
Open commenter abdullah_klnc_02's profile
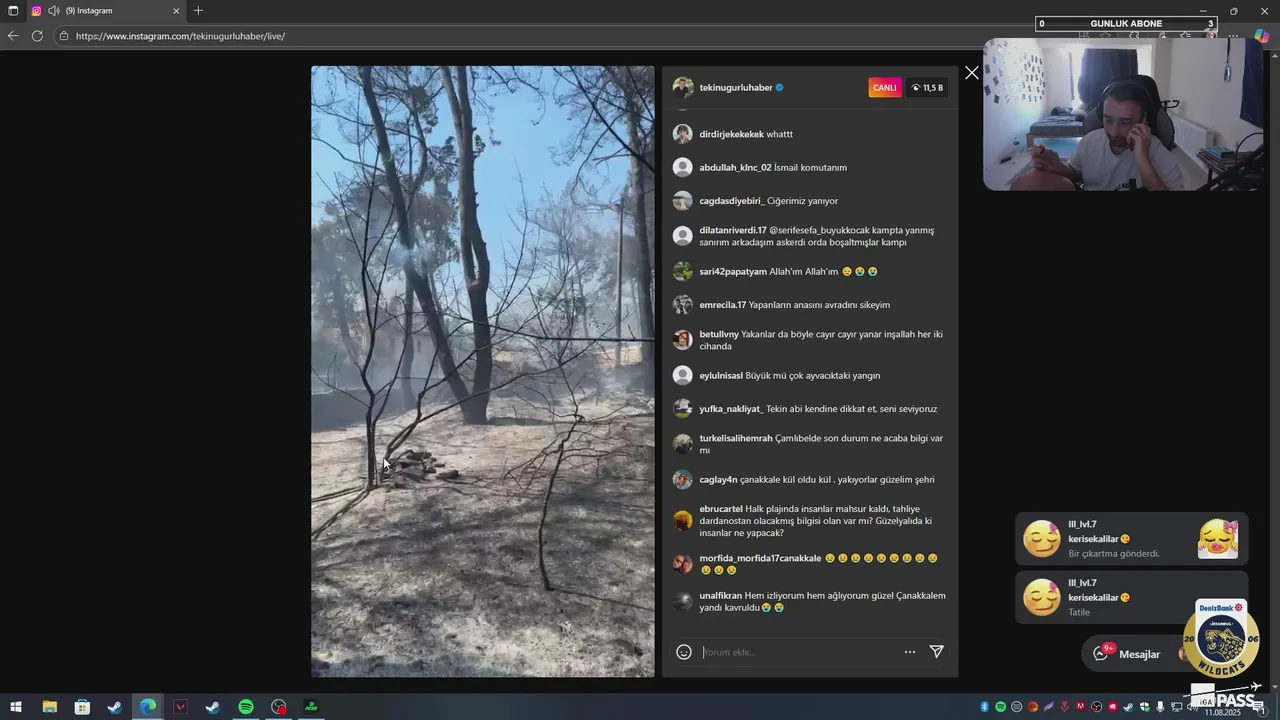click(735, 168)
